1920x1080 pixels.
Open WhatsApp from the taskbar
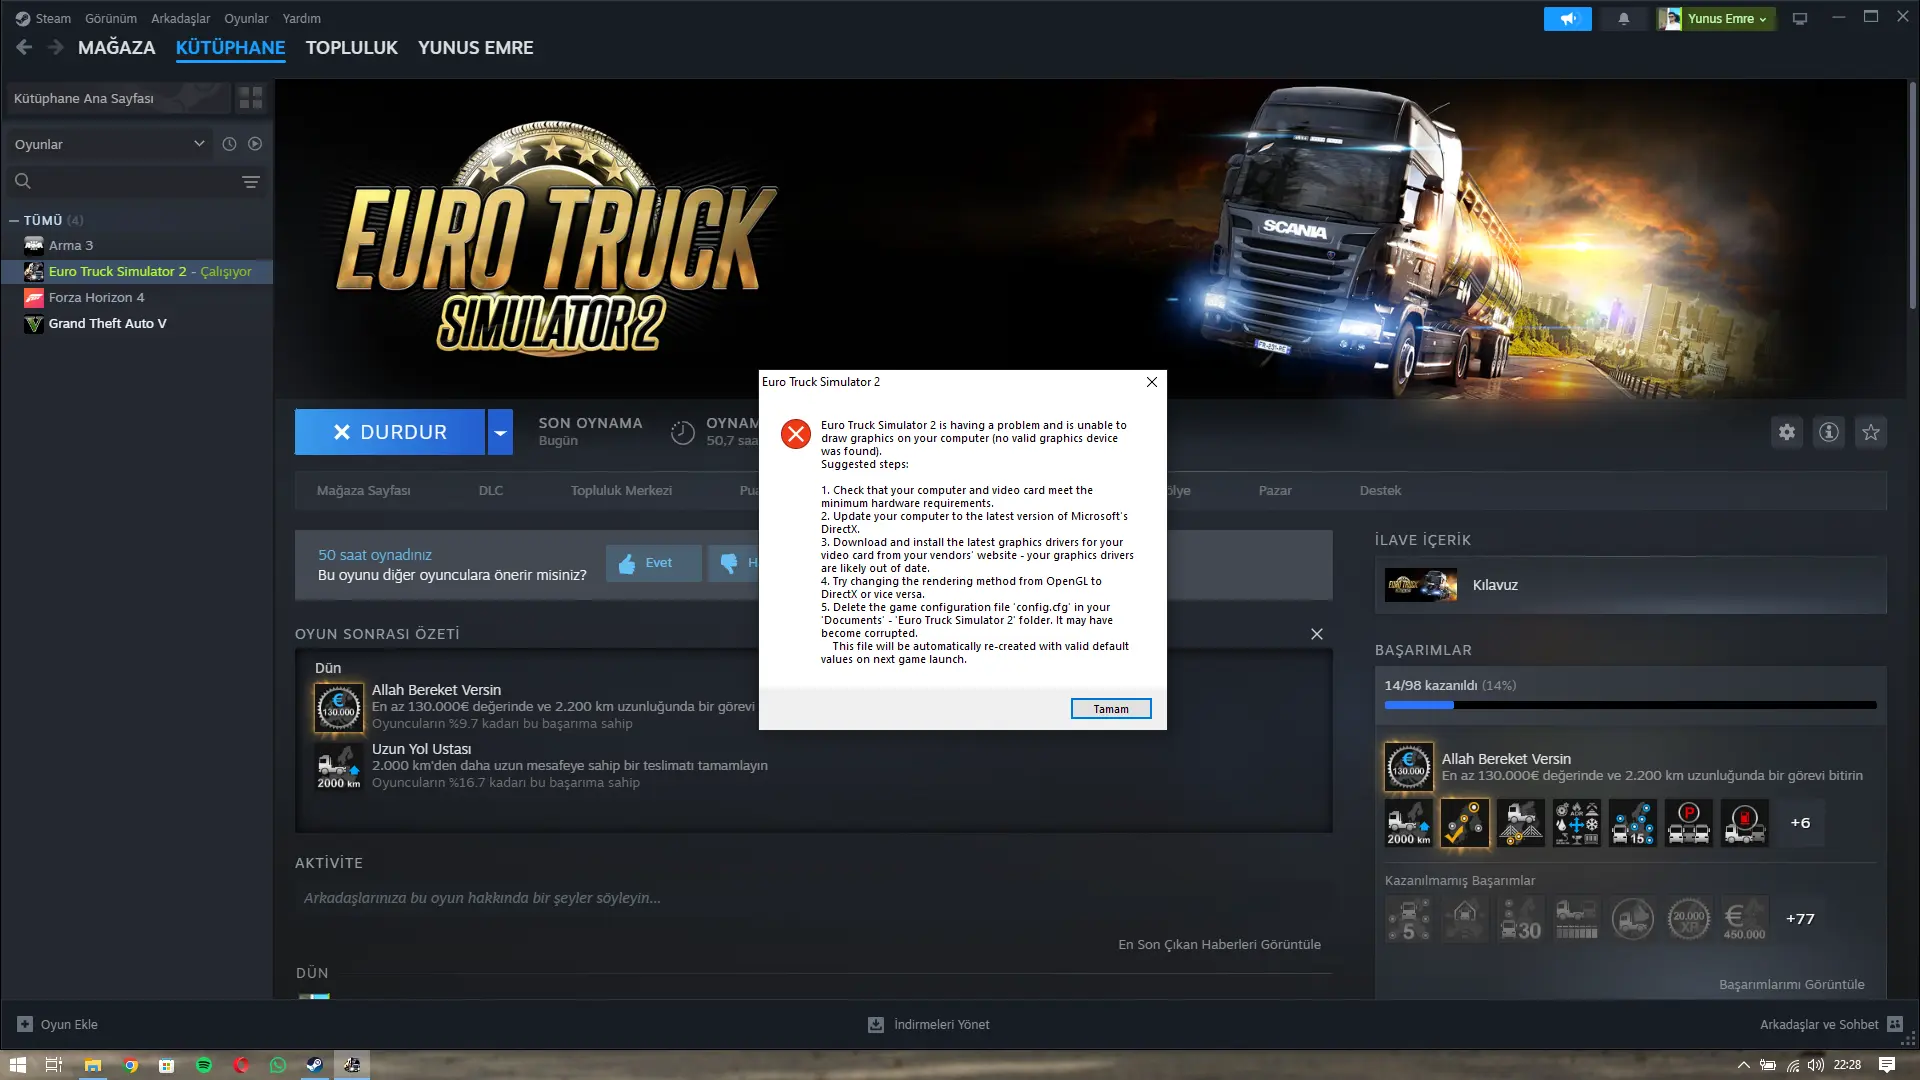click(278, 1065)
